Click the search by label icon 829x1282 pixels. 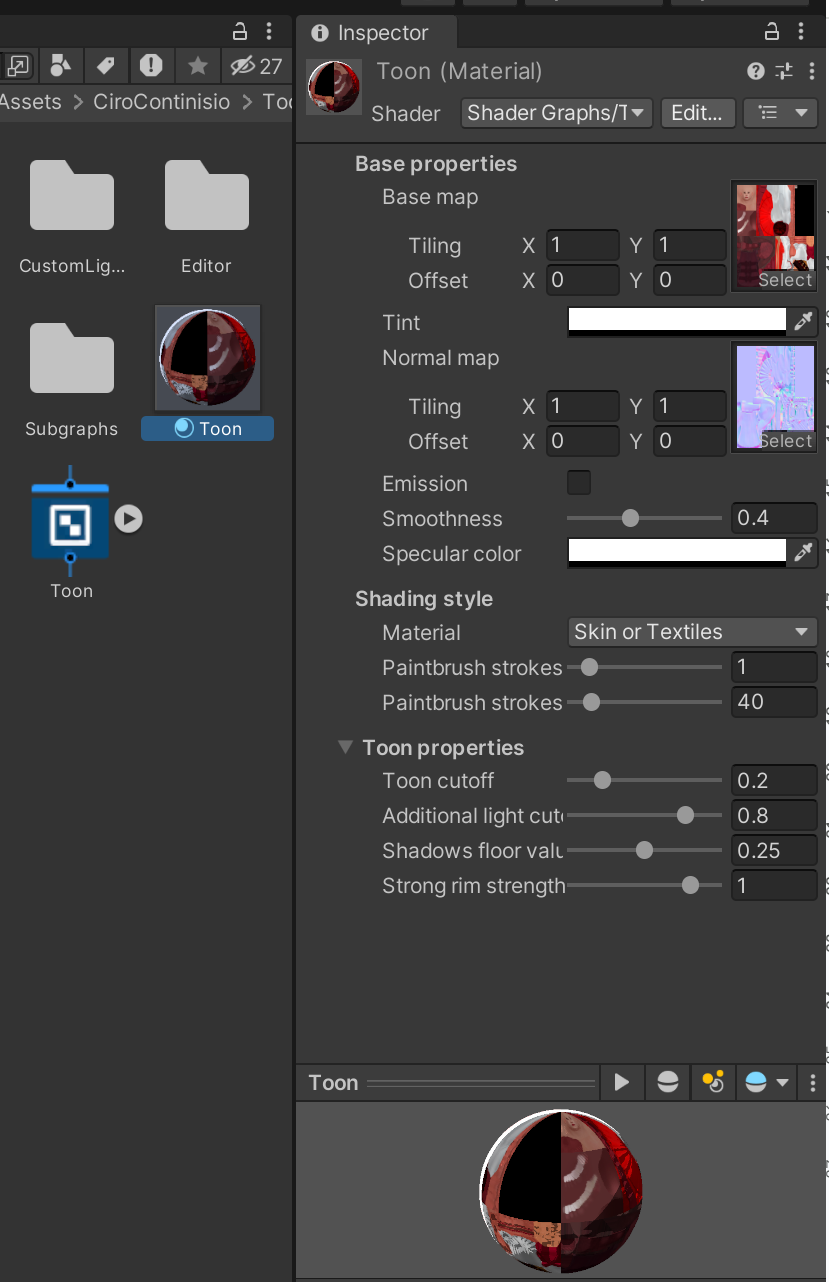105,65
